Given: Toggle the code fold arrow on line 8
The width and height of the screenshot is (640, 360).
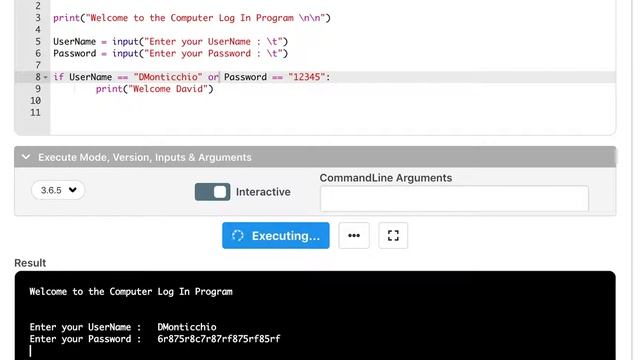Looking at the screenshot, I should tap(45, 77).
